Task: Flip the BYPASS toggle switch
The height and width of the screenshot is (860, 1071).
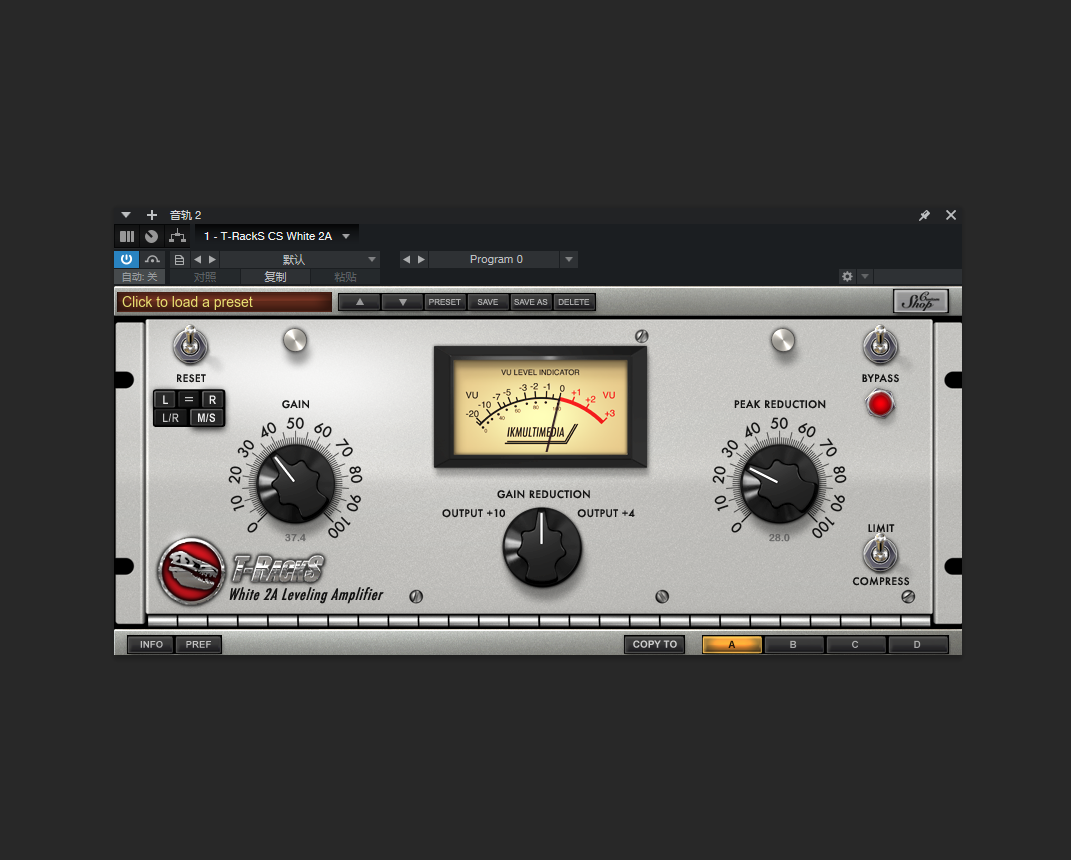Action: (x=880, y=345)
